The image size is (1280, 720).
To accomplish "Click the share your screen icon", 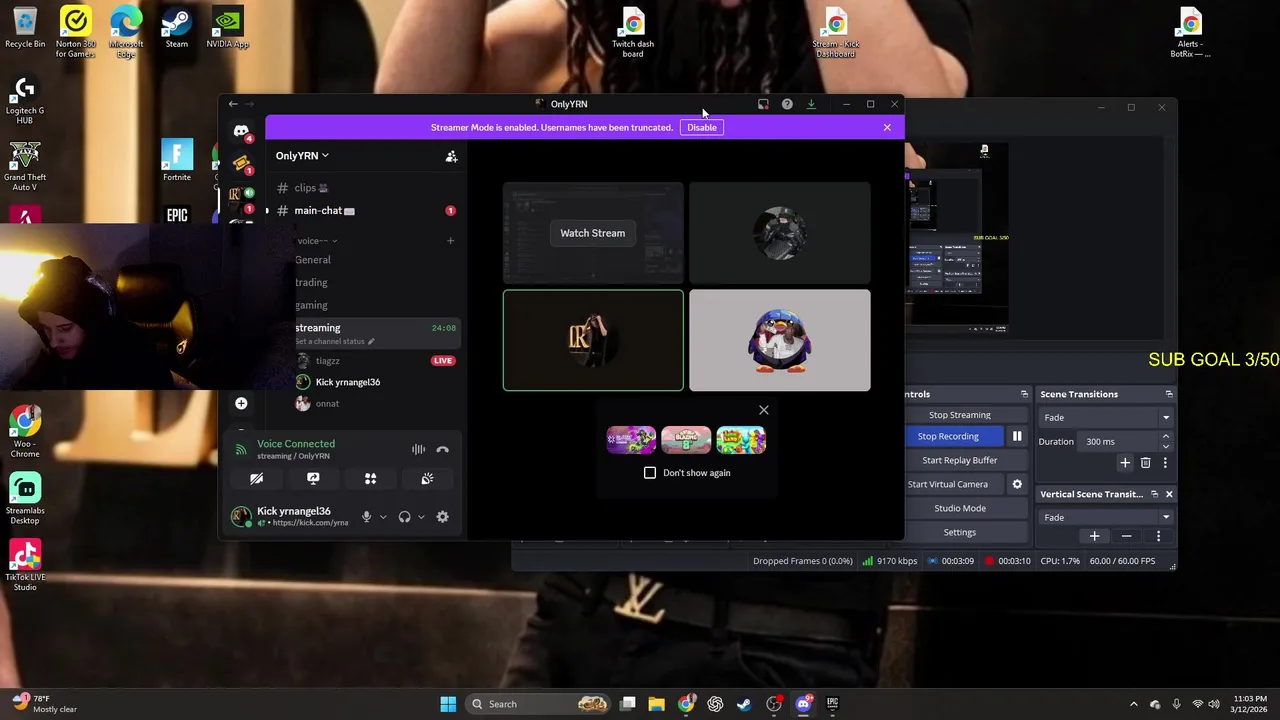I will [x=313, y=479].
